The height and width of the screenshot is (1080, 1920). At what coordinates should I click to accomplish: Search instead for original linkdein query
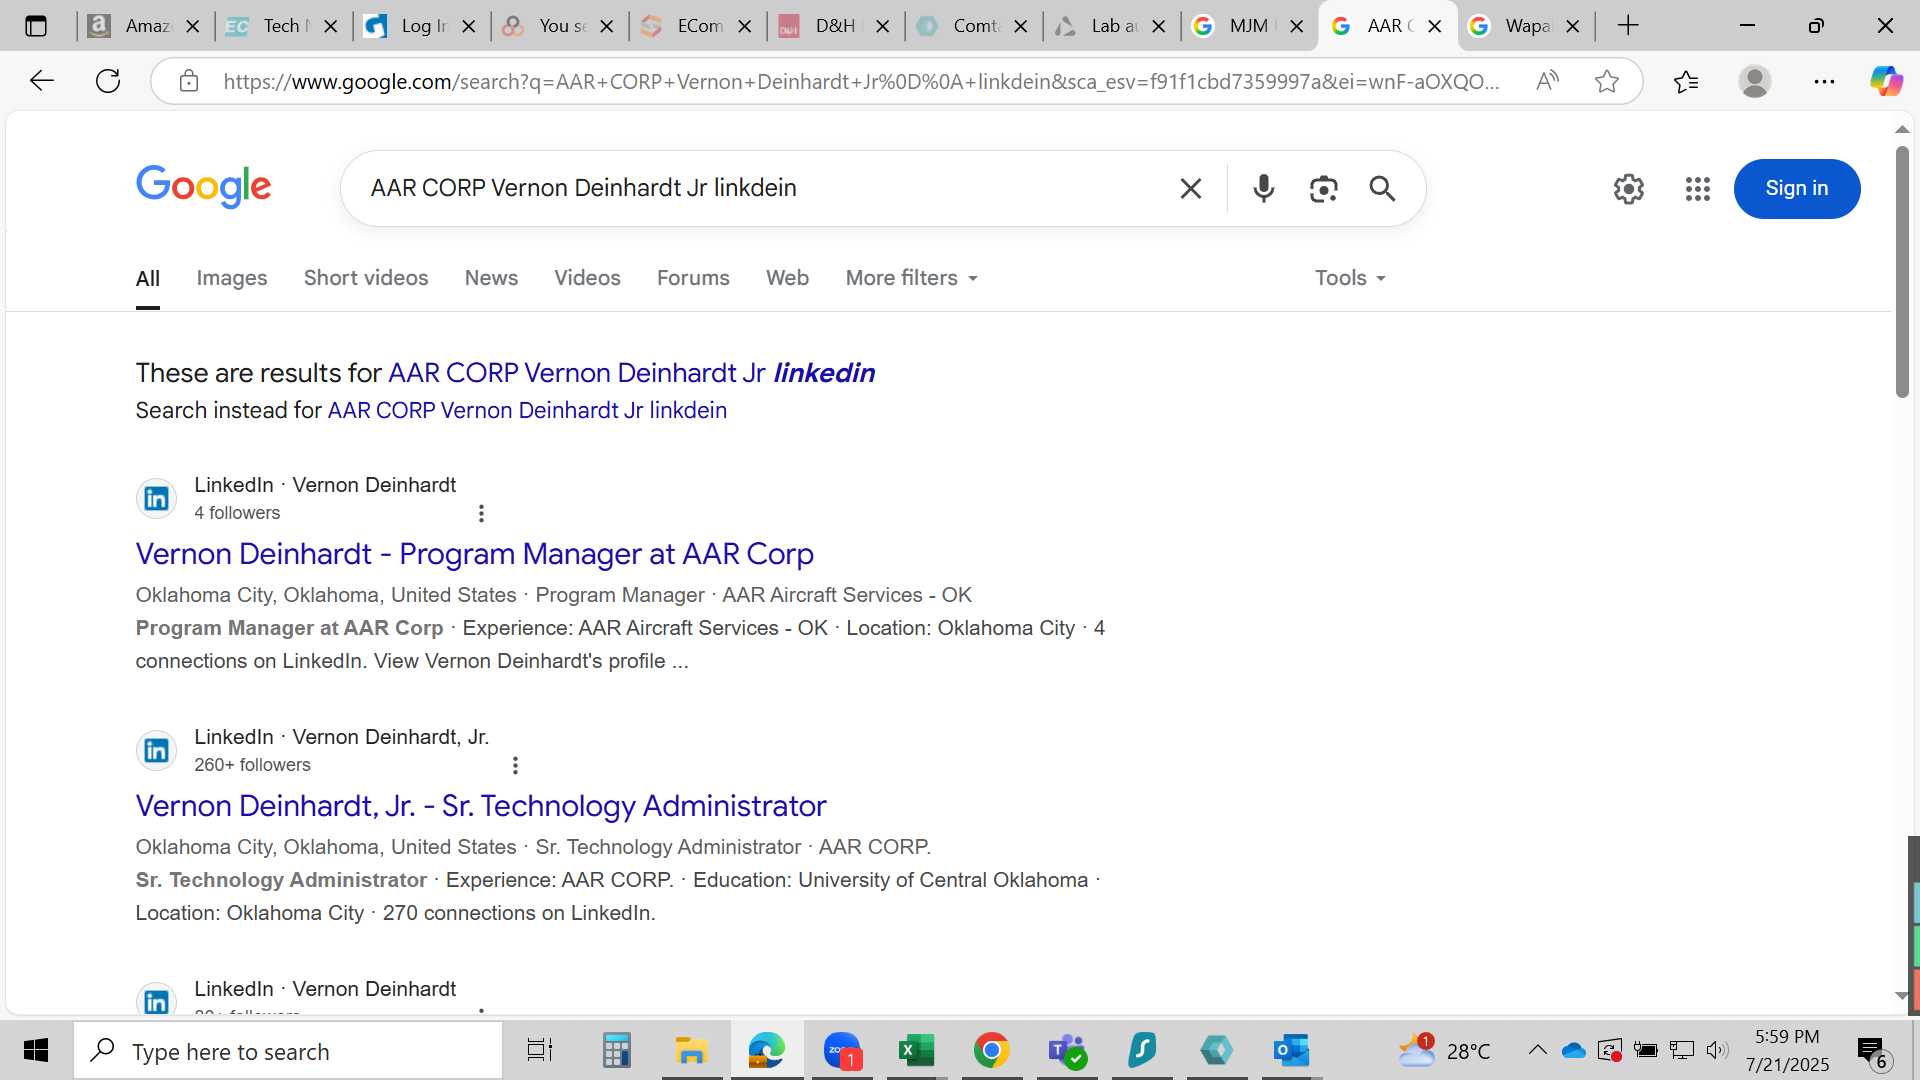pyautogui.click(x=527, y=411)
